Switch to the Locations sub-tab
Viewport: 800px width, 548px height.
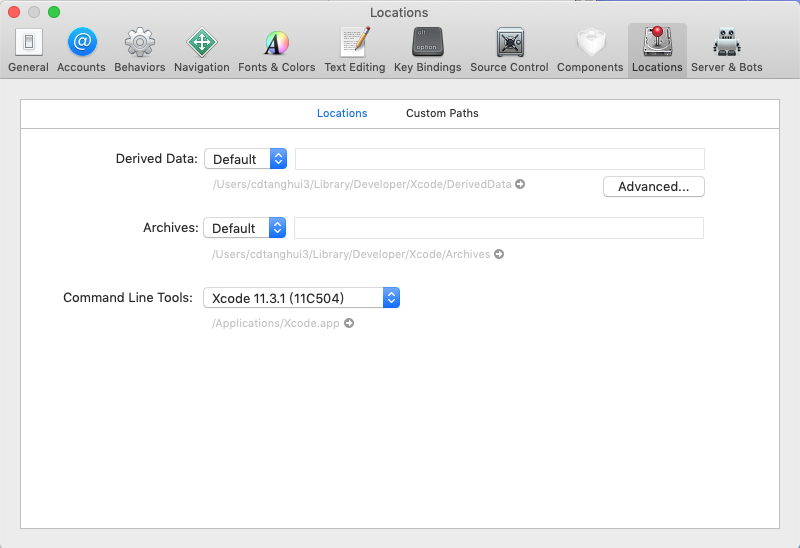click(342, 113)
